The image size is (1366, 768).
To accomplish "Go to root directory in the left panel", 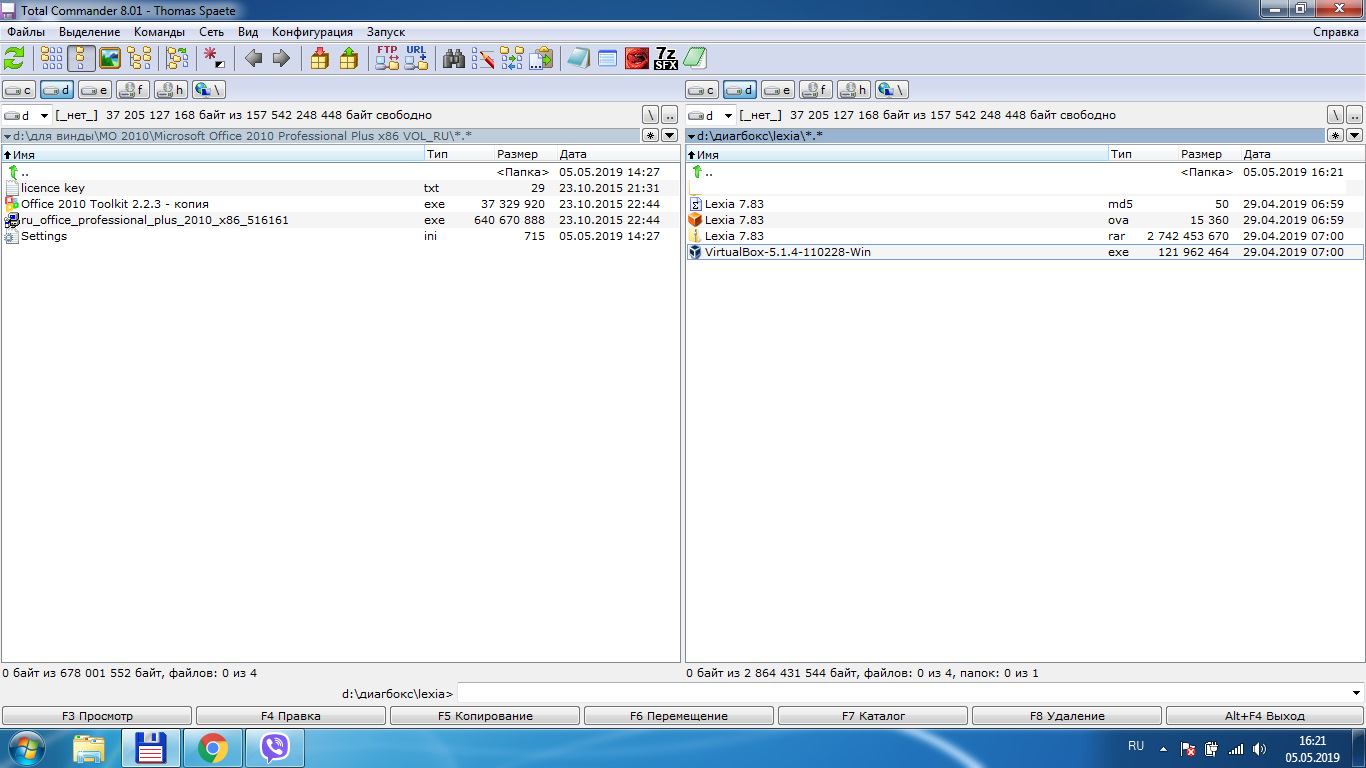I will pos(651,115).
